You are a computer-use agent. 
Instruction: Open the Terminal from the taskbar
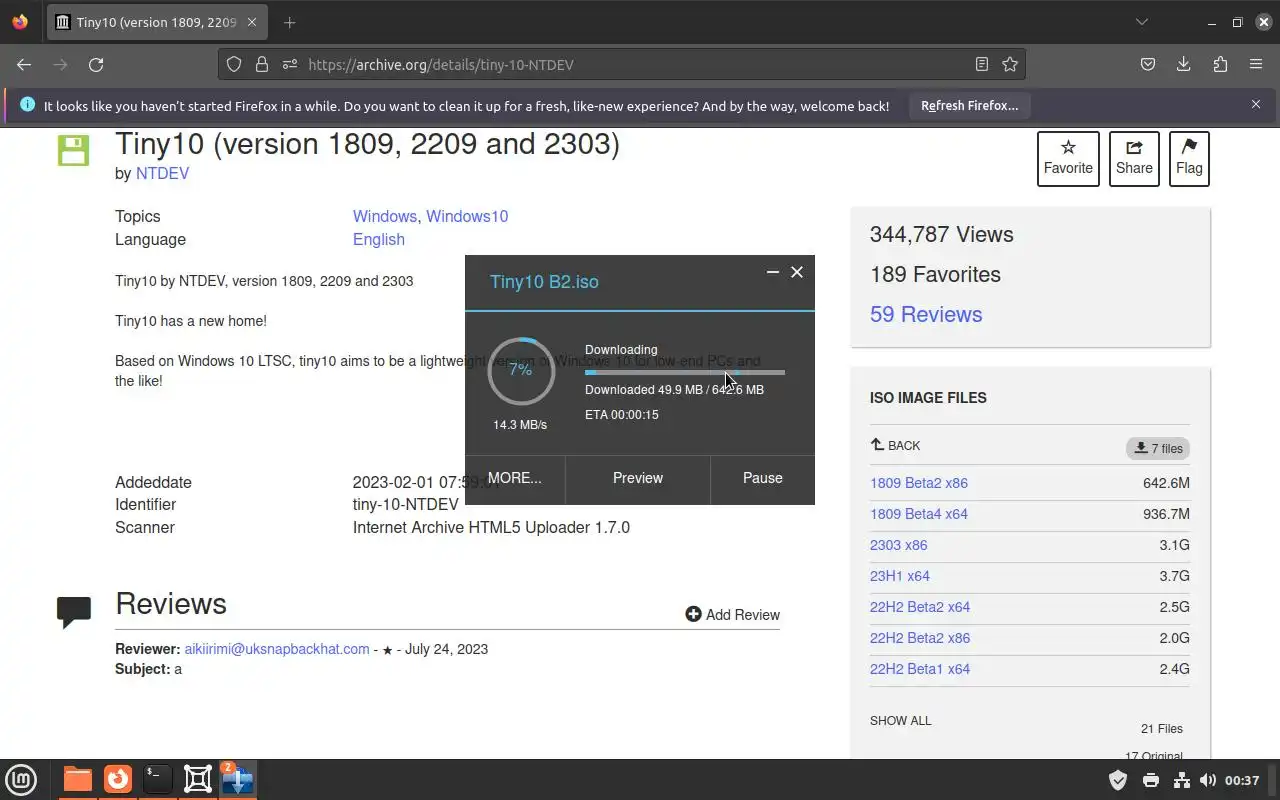click(x=157, y=779)
